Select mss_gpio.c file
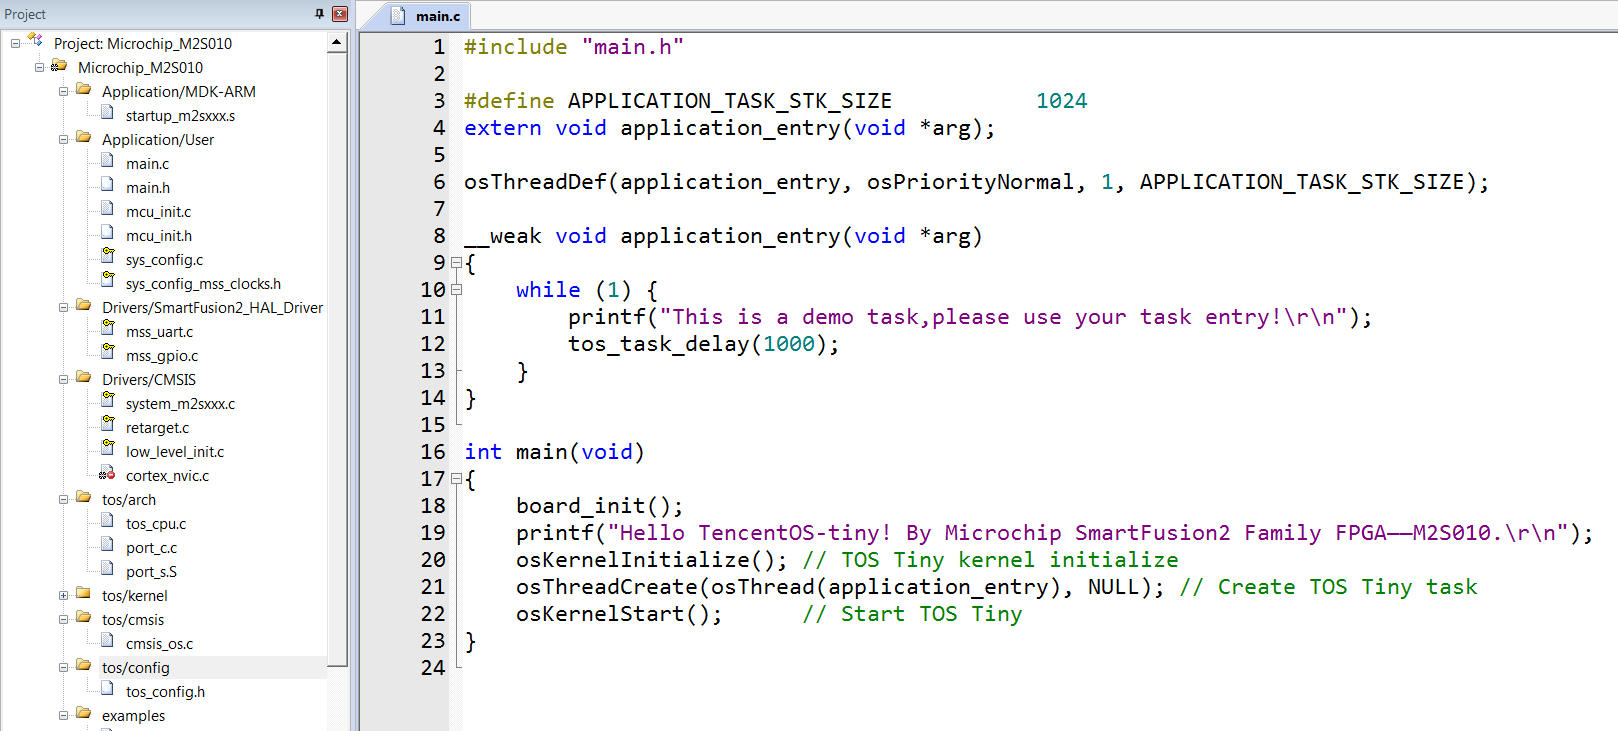 [162, 356]
